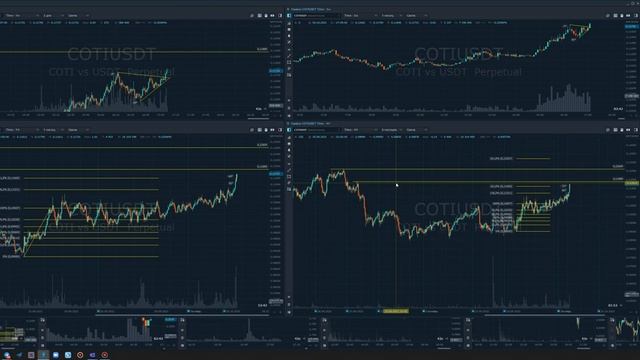Click the scale mode label at top-right chart's bottom corner
The image size is (640, 360).
point(618,109)
